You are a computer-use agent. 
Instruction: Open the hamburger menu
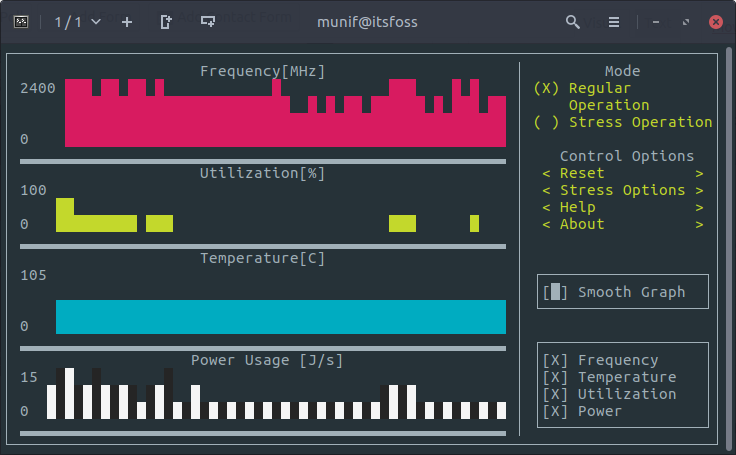(x=614, y=21)
